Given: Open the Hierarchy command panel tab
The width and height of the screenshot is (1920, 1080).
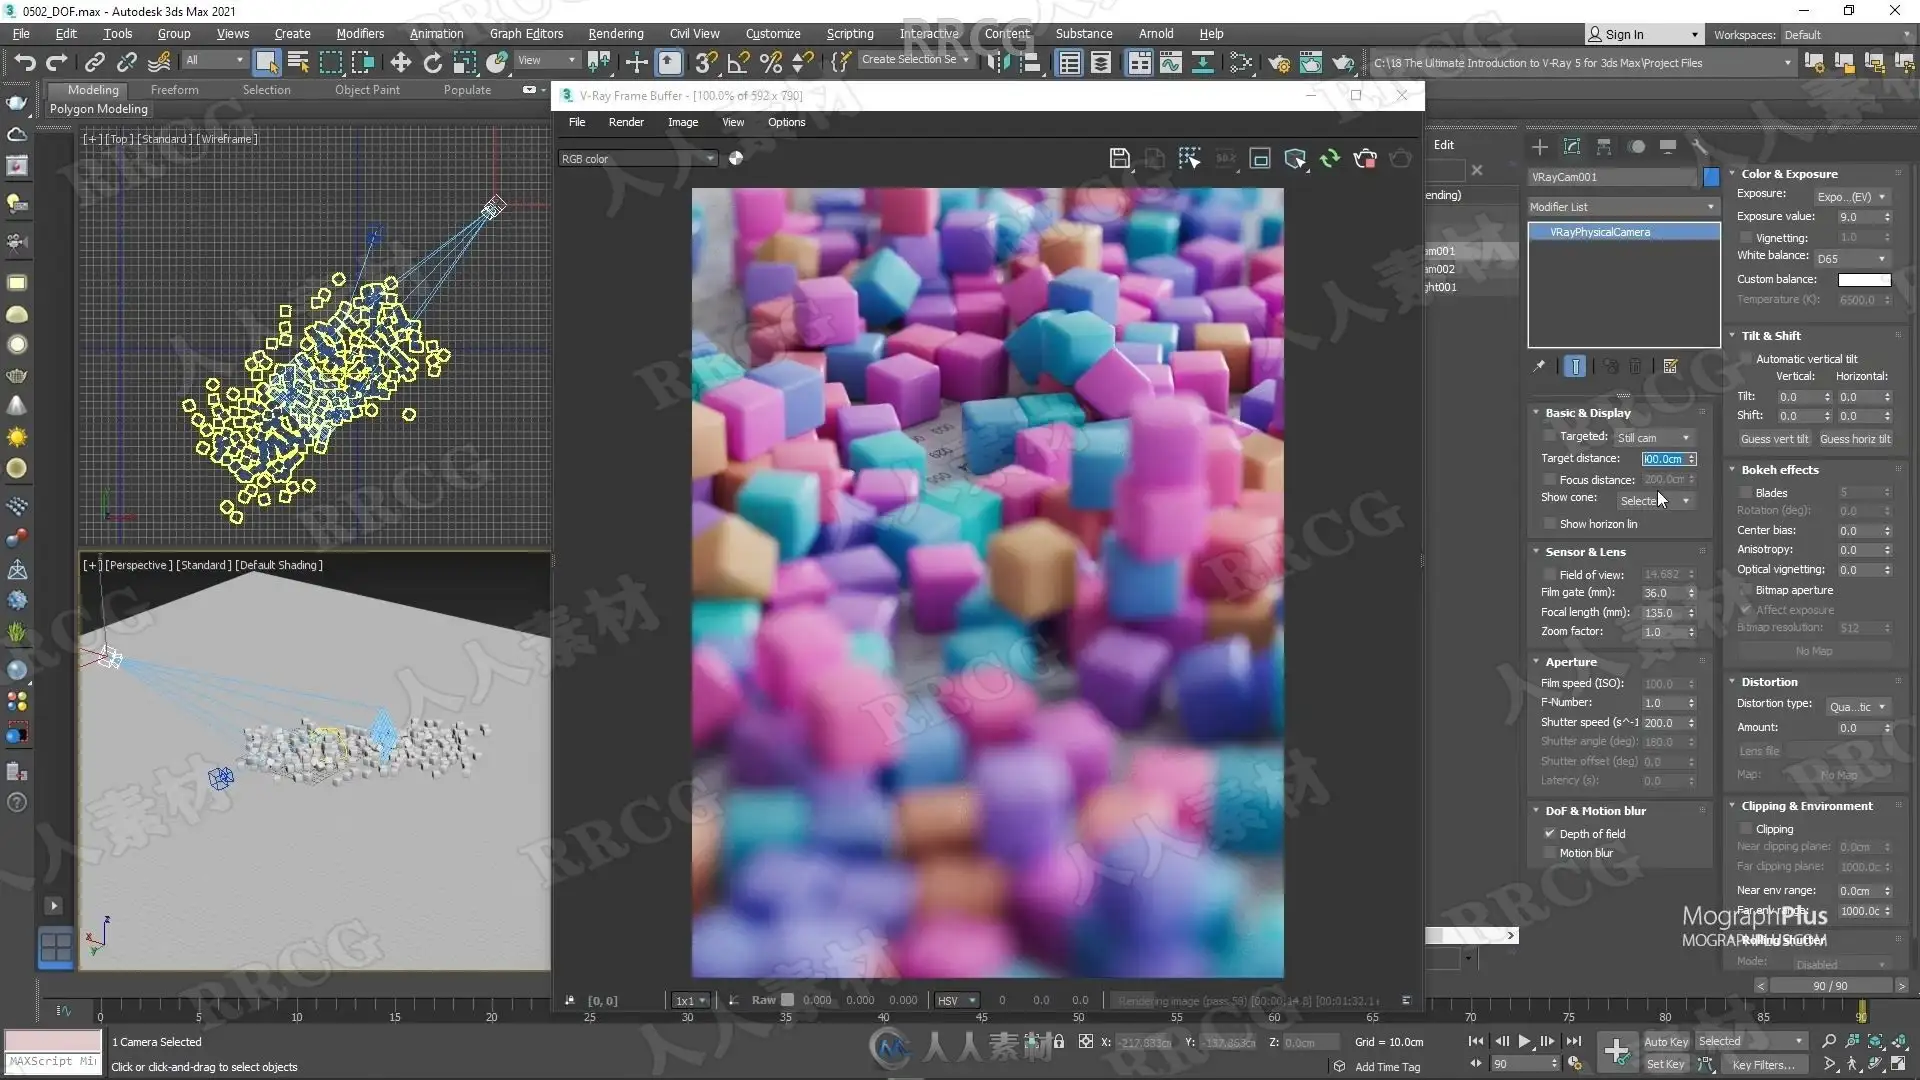Looking at the screenshot, I should 1604,146.
